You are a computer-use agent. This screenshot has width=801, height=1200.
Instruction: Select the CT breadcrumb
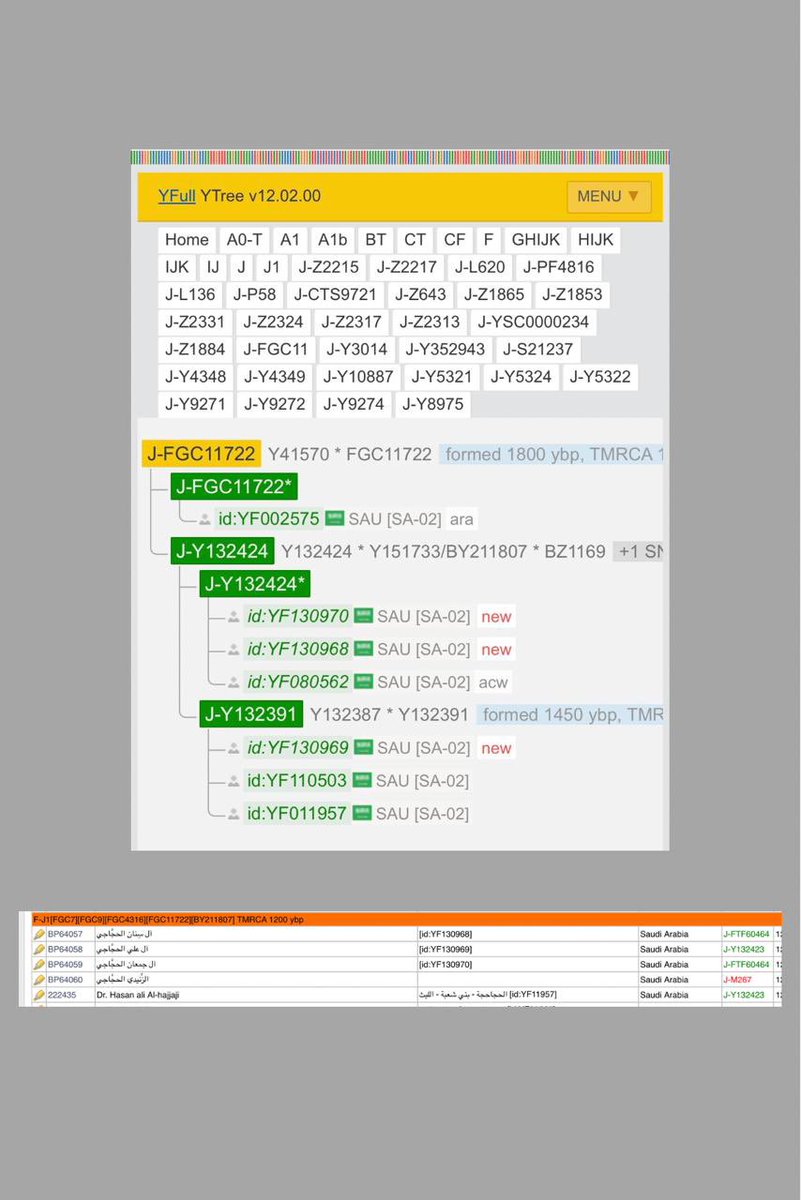(415, 240)
